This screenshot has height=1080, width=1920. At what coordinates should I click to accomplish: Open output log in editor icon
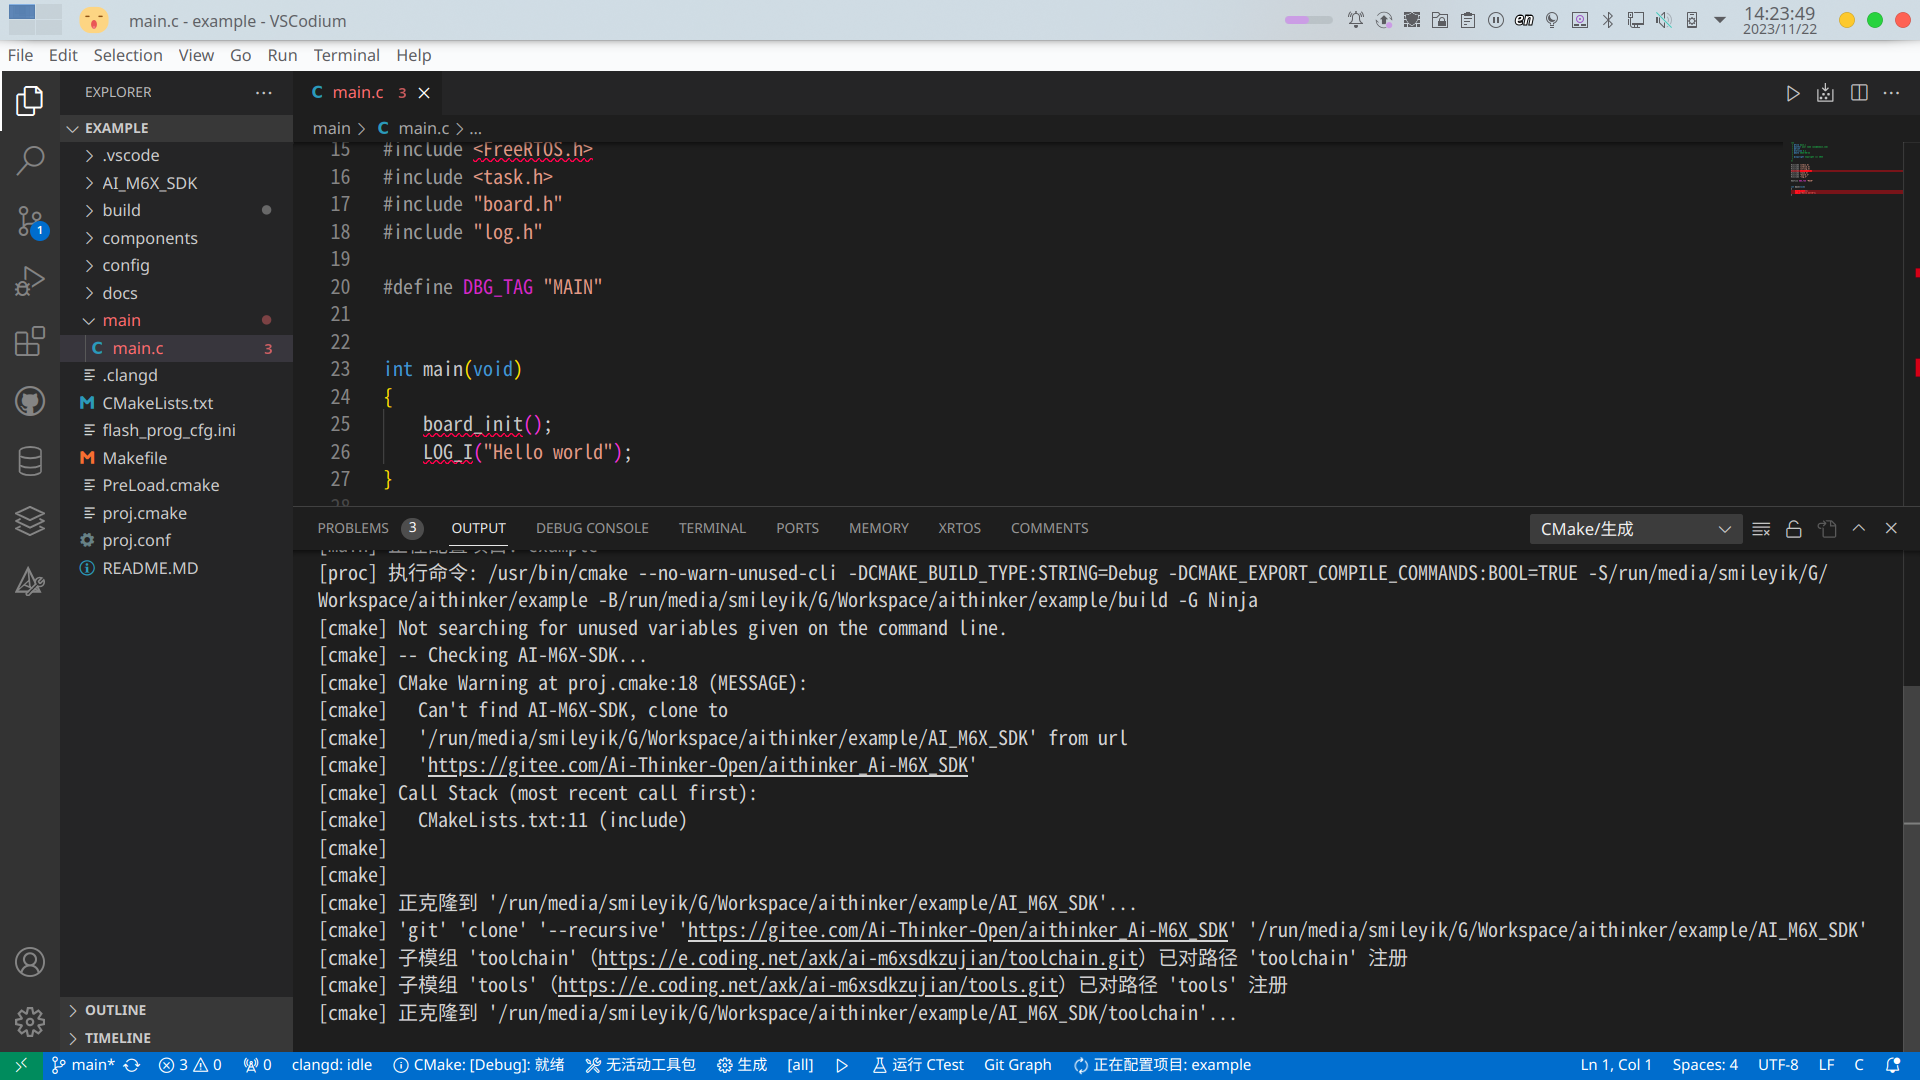[1827, 529]
